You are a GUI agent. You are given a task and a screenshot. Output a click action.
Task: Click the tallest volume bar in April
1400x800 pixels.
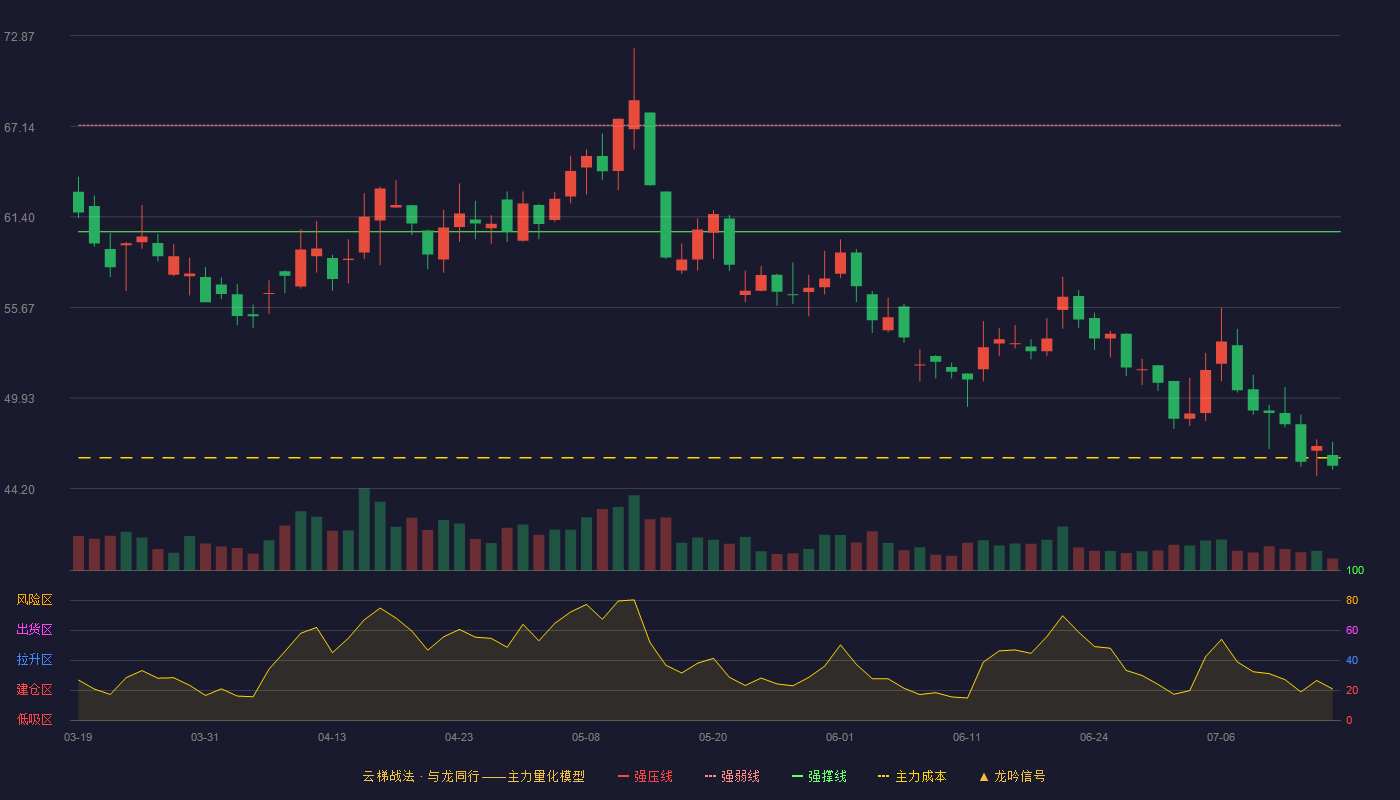[x=364, y=529]
